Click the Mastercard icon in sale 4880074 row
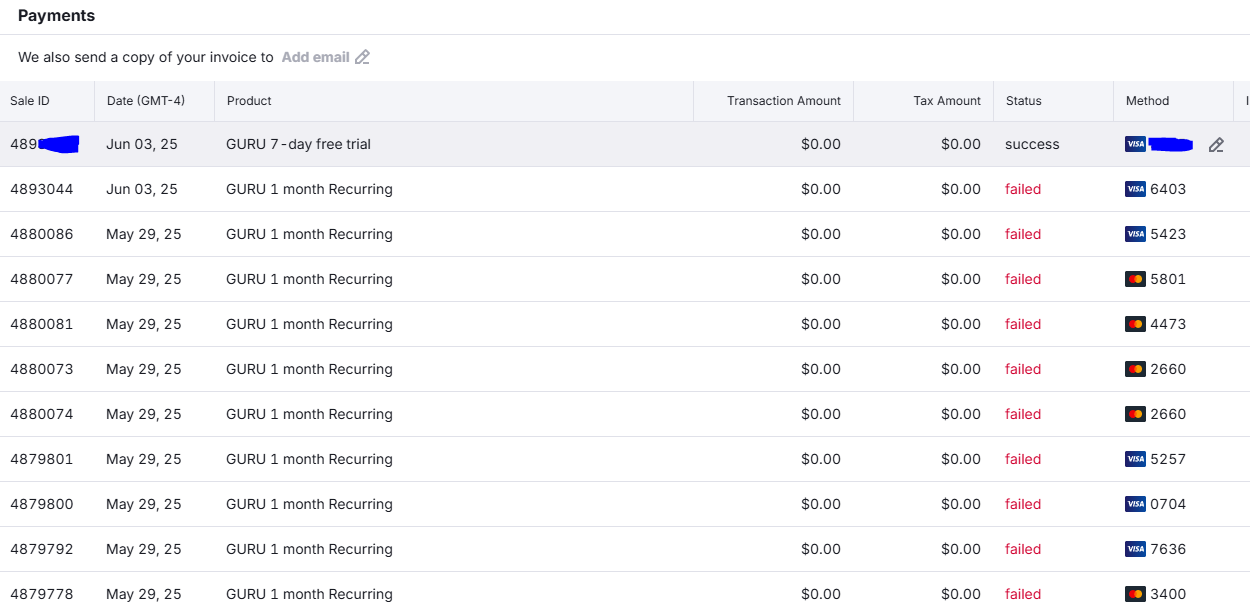1250x607 pixels. pyautogui.click(x=1135, y=414)
